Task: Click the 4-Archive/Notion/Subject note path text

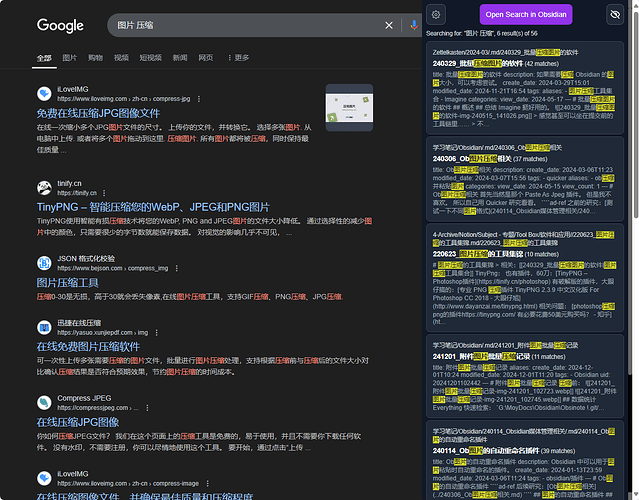Action: pyautogui.click(x=524, y=239)
